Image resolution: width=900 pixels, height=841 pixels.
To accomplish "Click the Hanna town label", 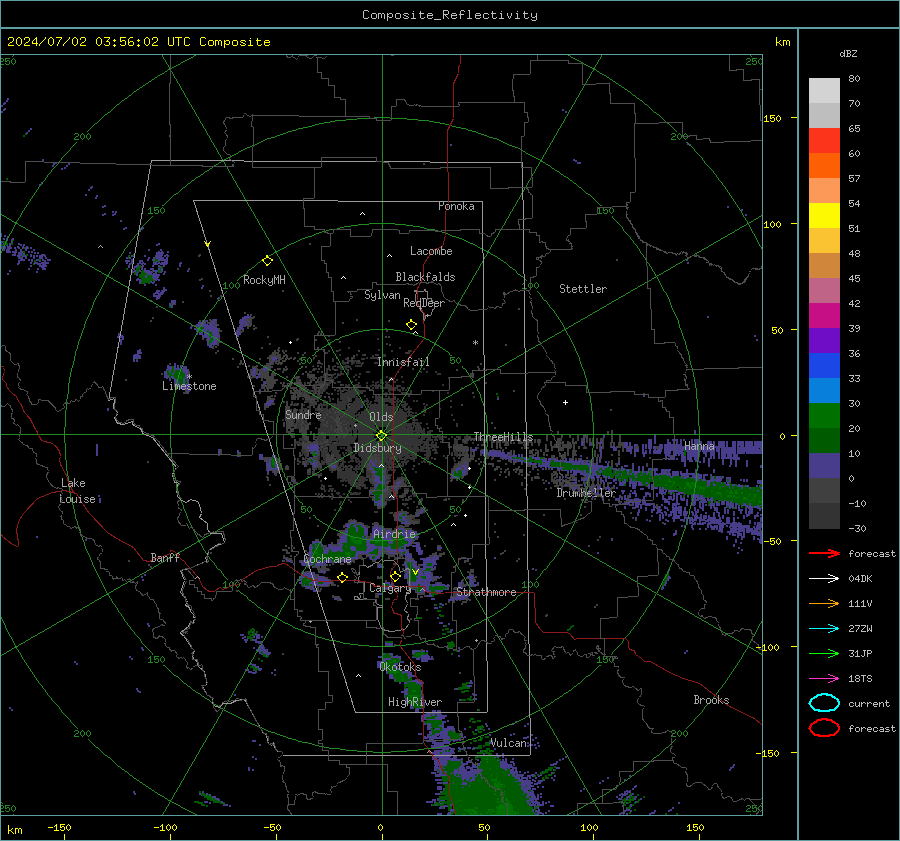I will tap(699, 446).
